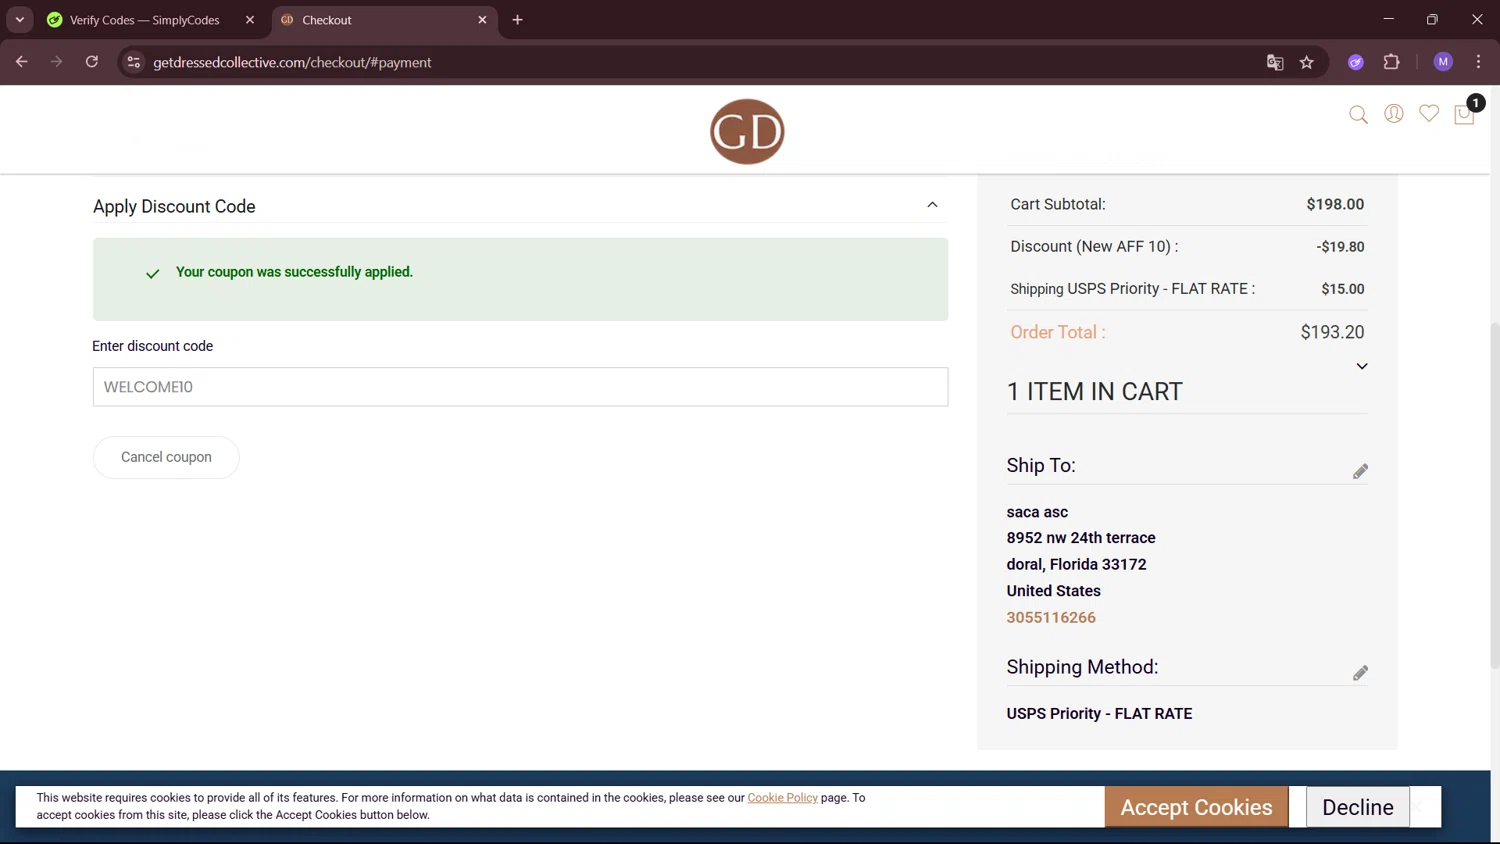The width and height of the screenshot is (1500, 844).
Task: Open the Cookie Policy link
Action: [782, 798]
